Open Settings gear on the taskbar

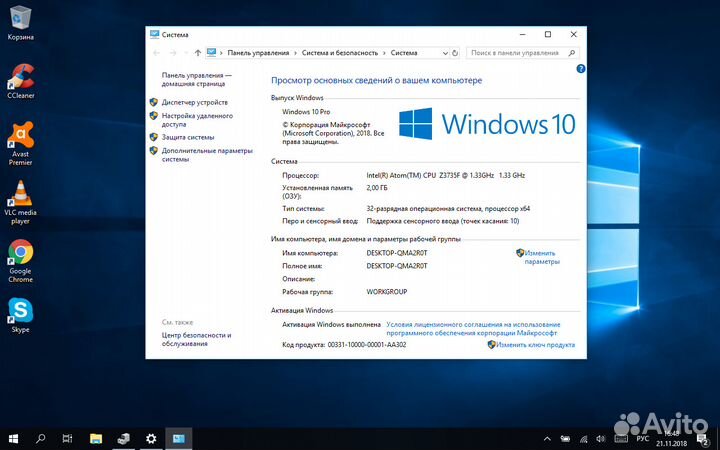[151, 439]
